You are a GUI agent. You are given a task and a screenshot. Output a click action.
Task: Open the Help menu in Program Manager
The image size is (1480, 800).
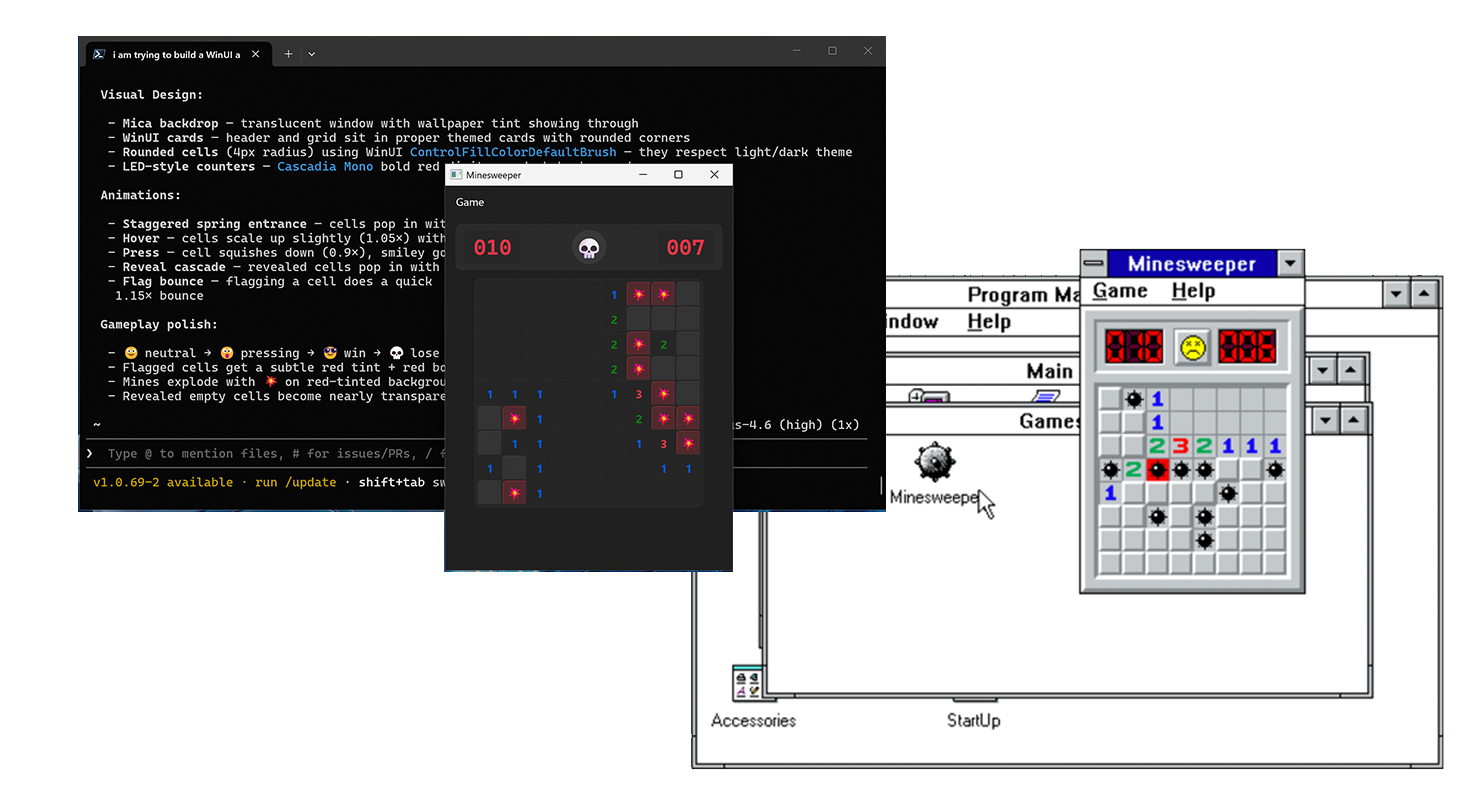pos(989,322)
